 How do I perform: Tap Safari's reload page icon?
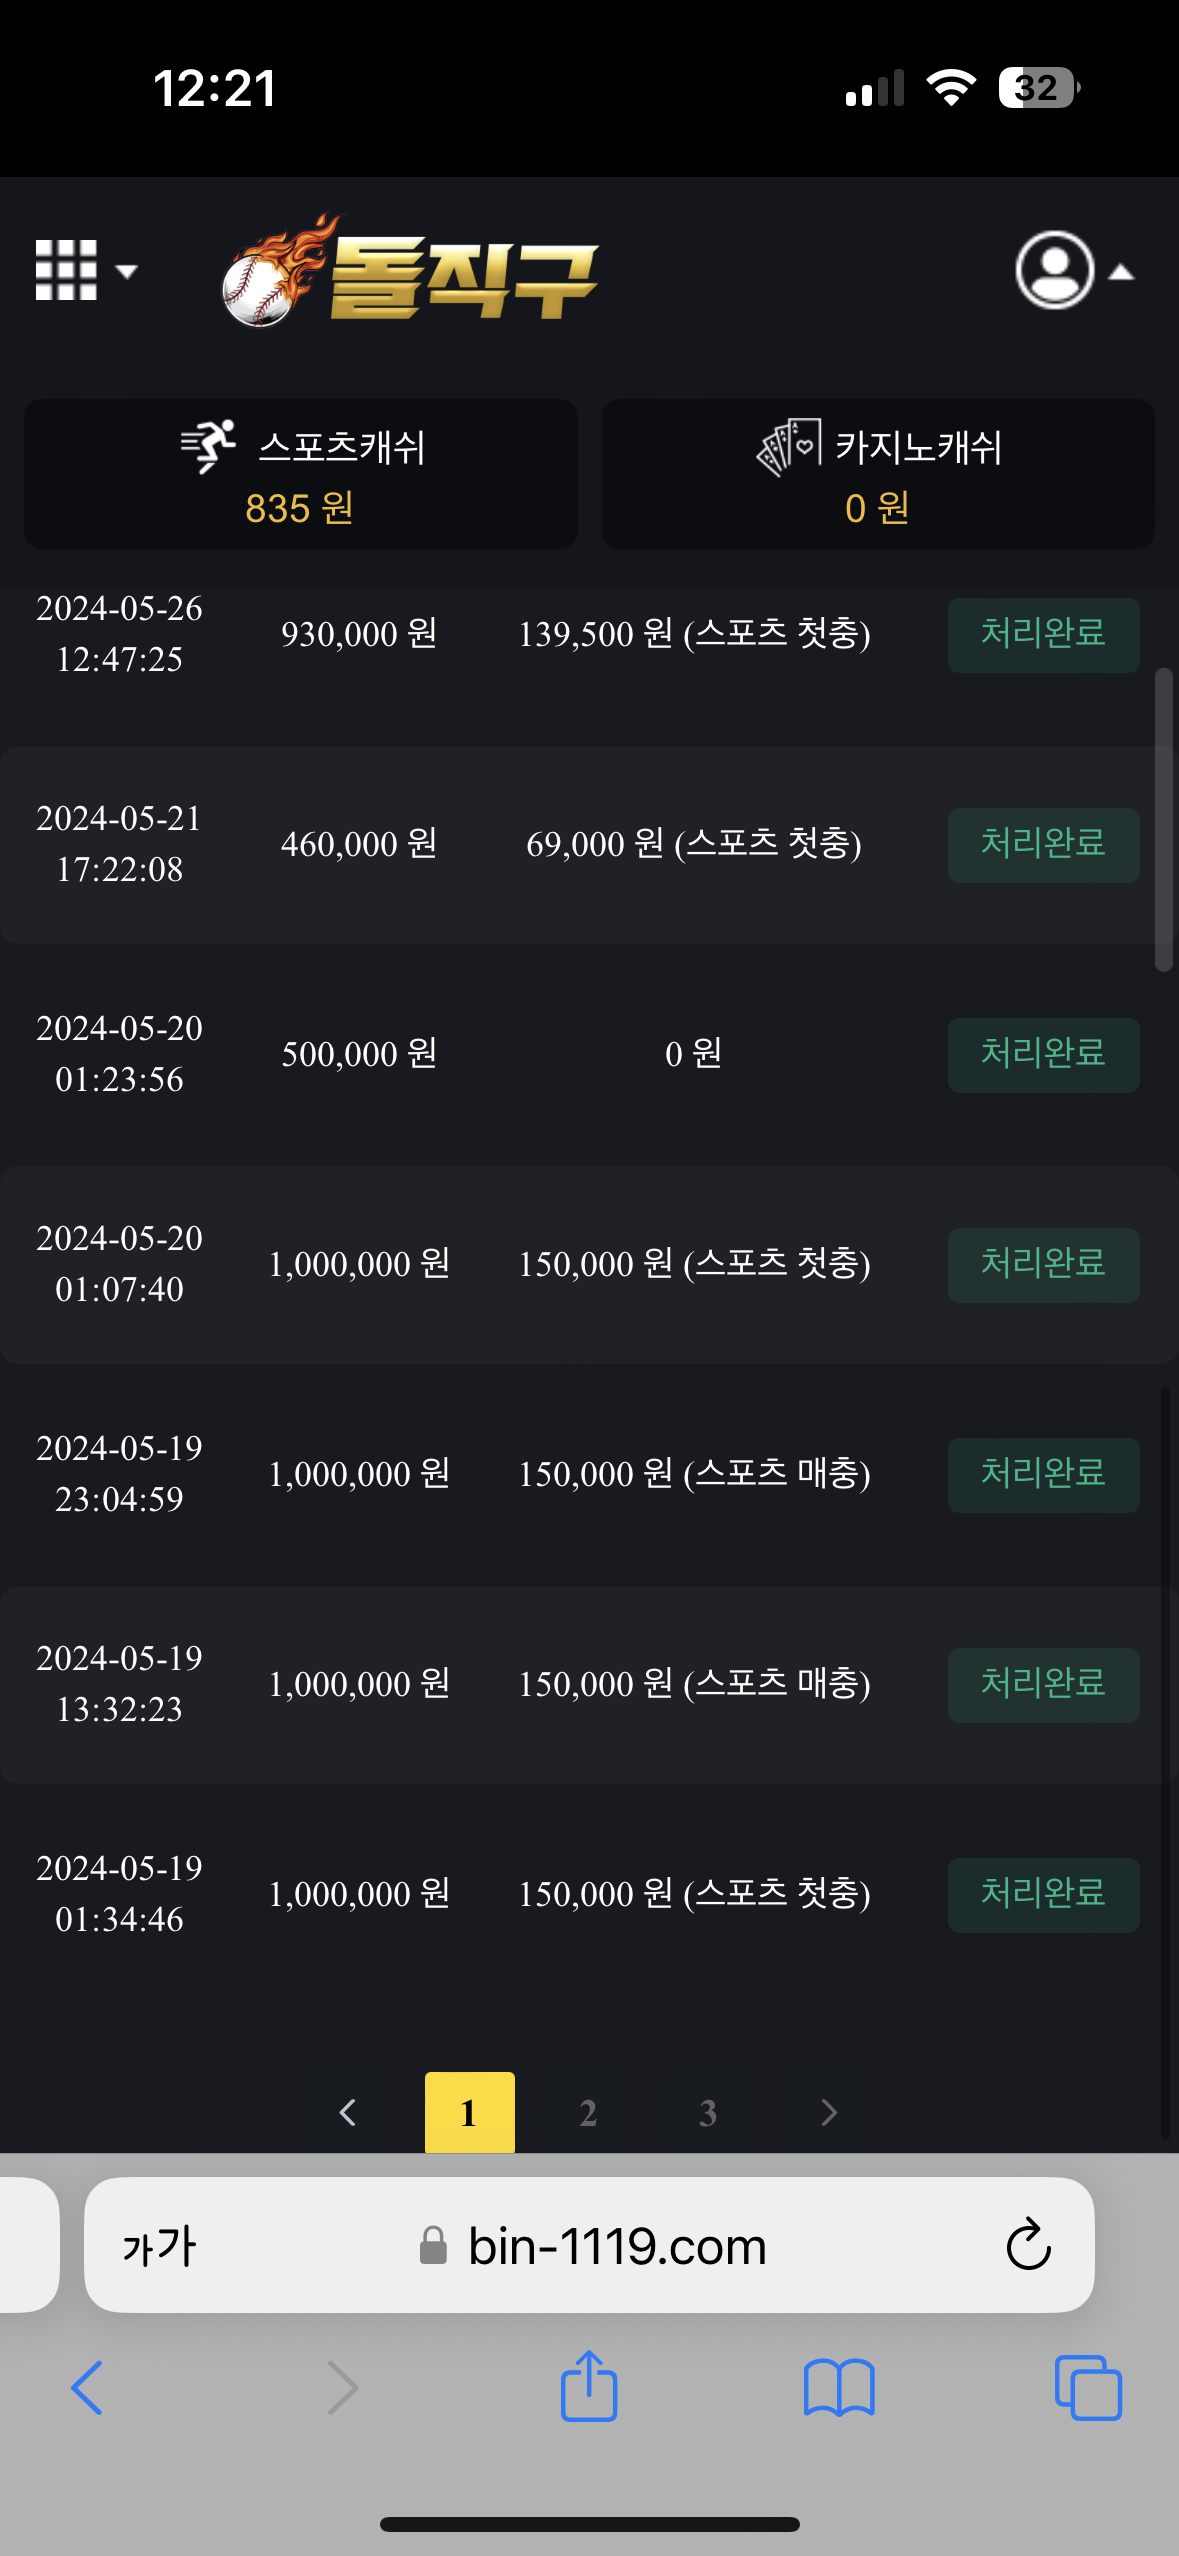pyautogui.click(x=1028, y=2245)
